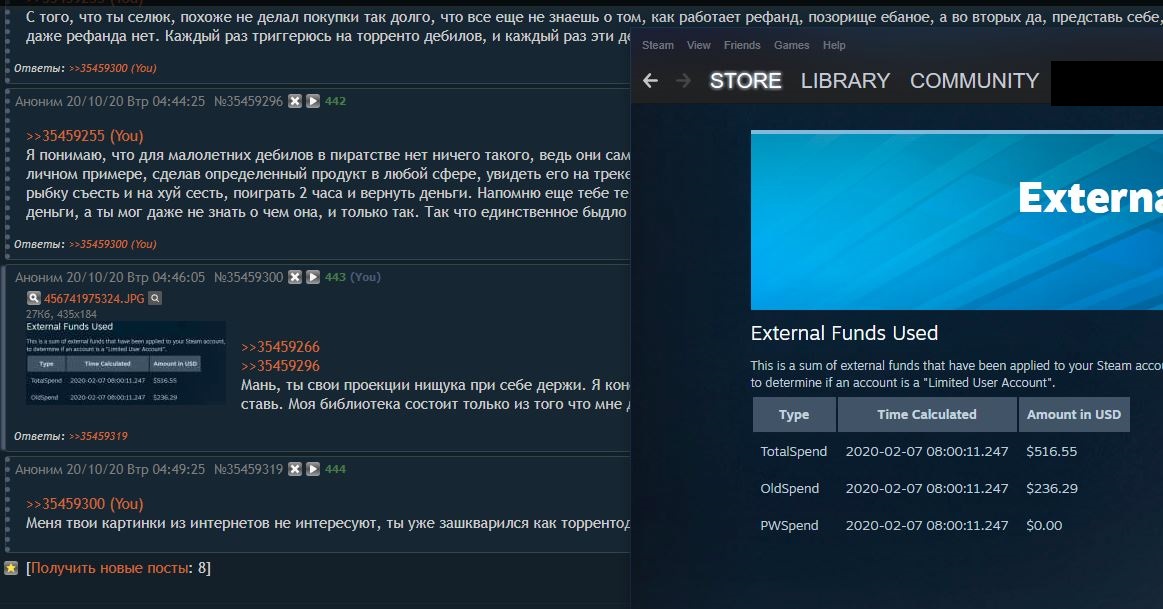Click the magnifier icon before 456741975324.JPG
The image size is (1163, 609).
pyautogui.click(x=33, y=298)
